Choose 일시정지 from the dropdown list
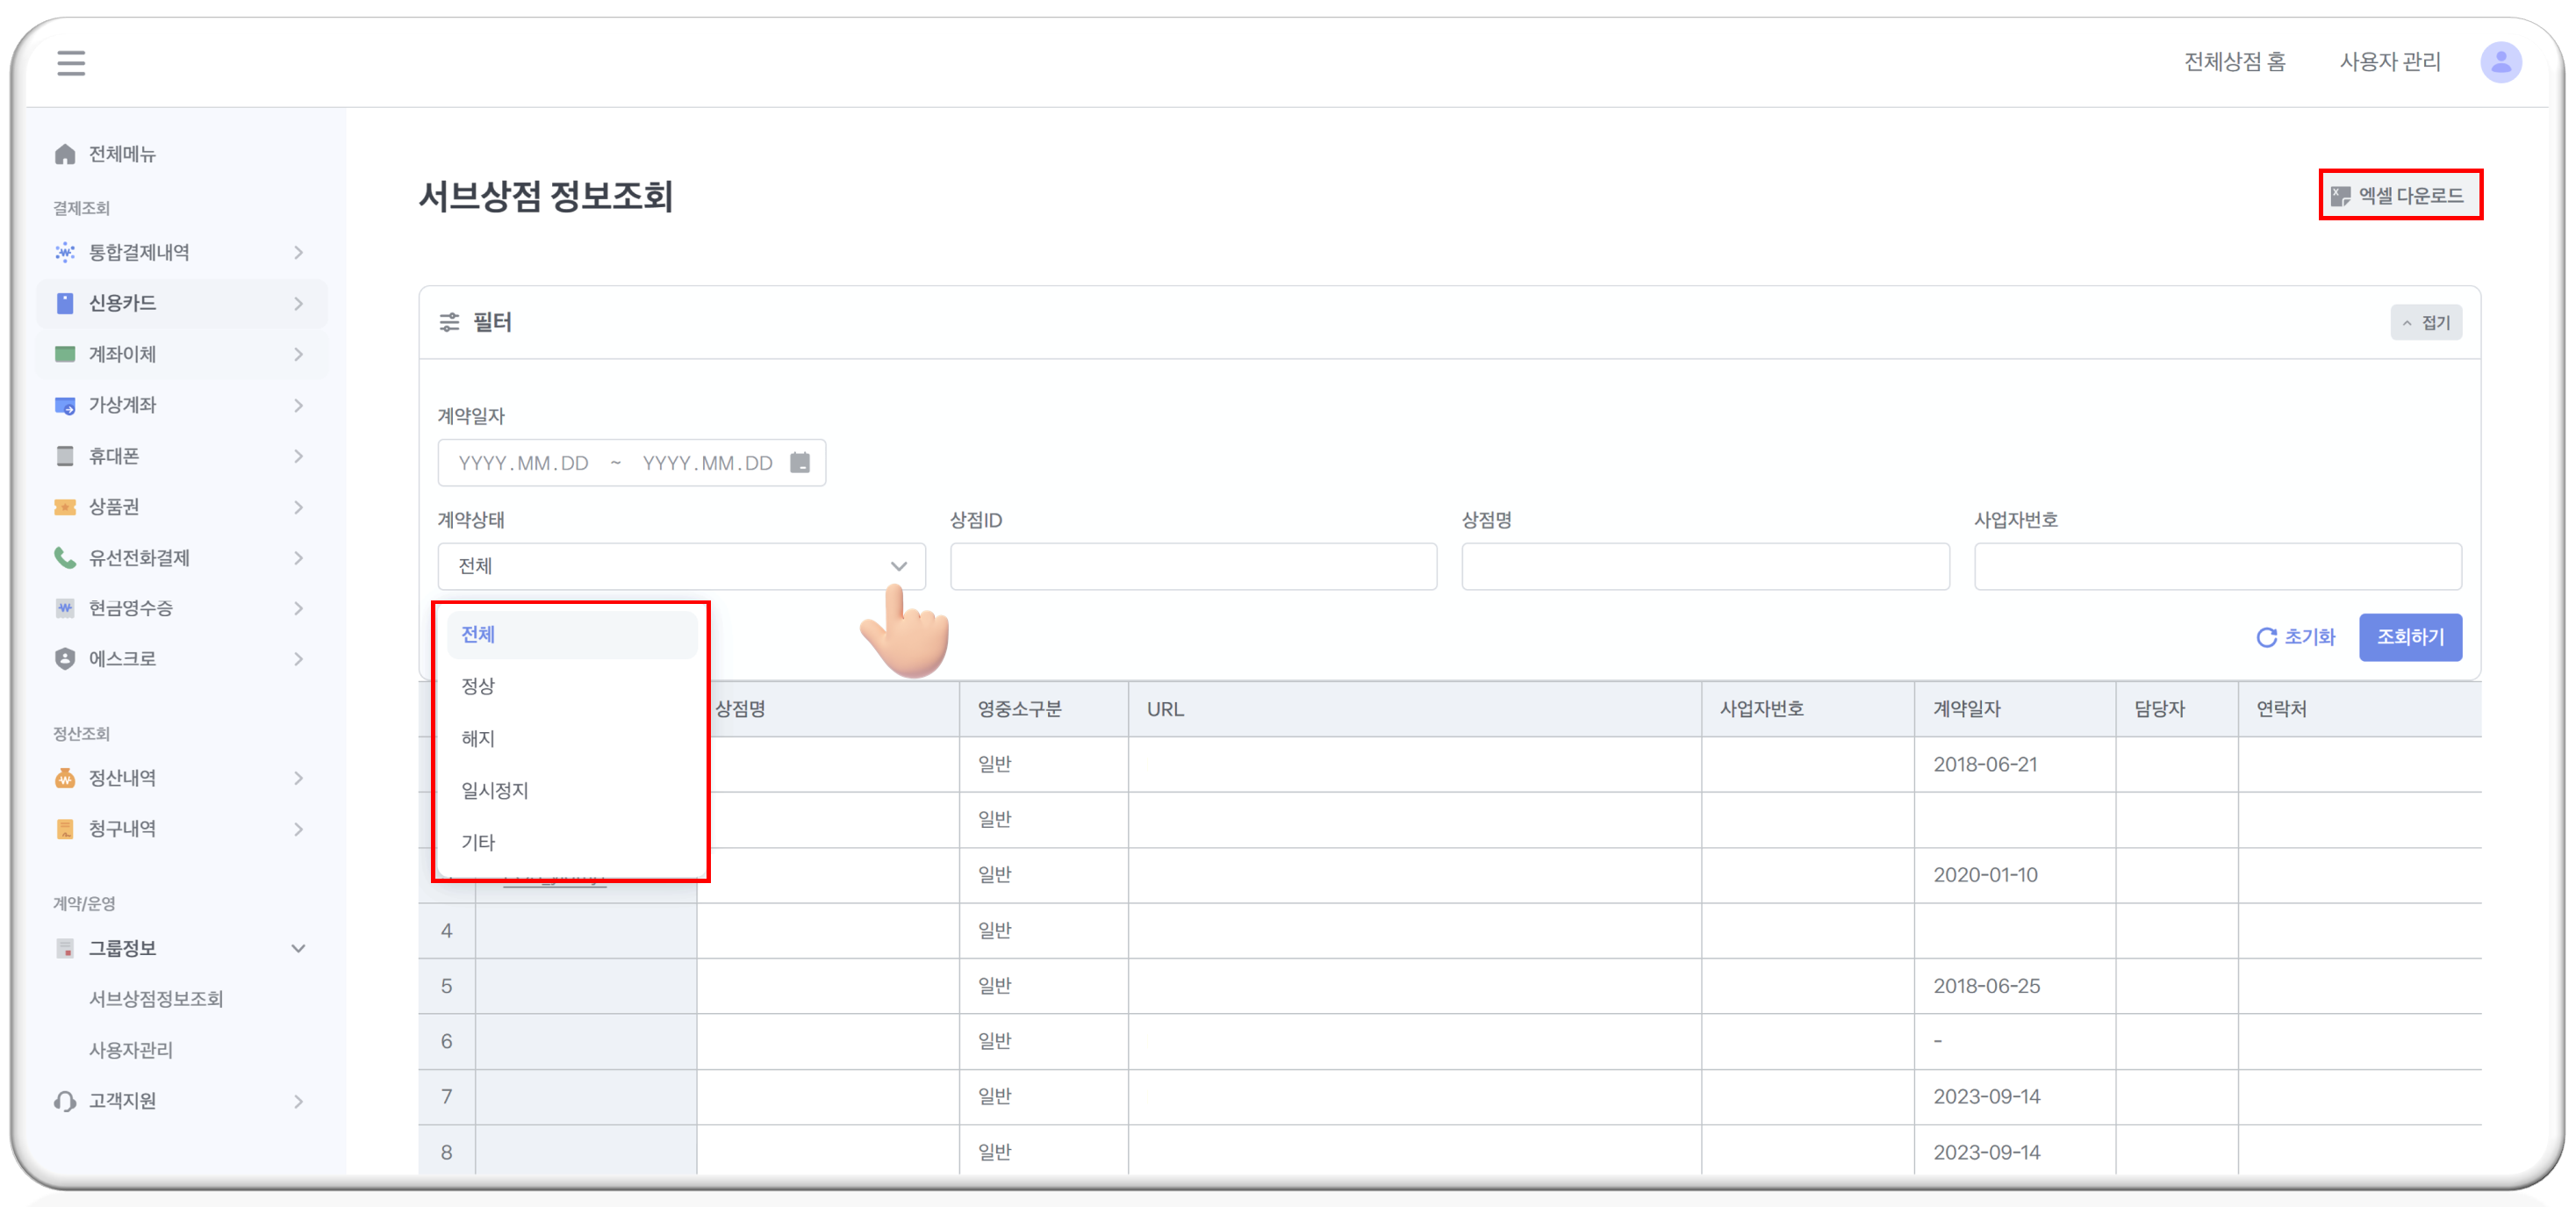The image size is (2576, 1207). [x=495, y=790]
